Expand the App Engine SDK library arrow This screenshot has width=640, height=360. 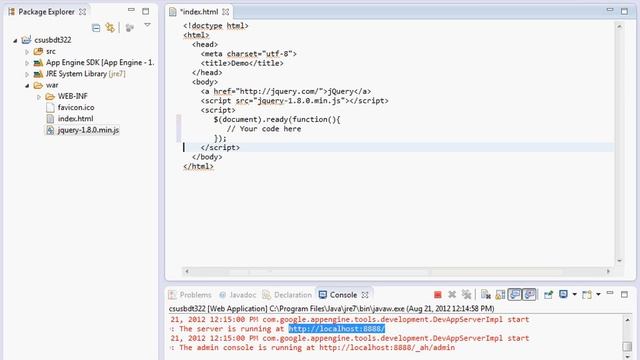click(27, 63)
